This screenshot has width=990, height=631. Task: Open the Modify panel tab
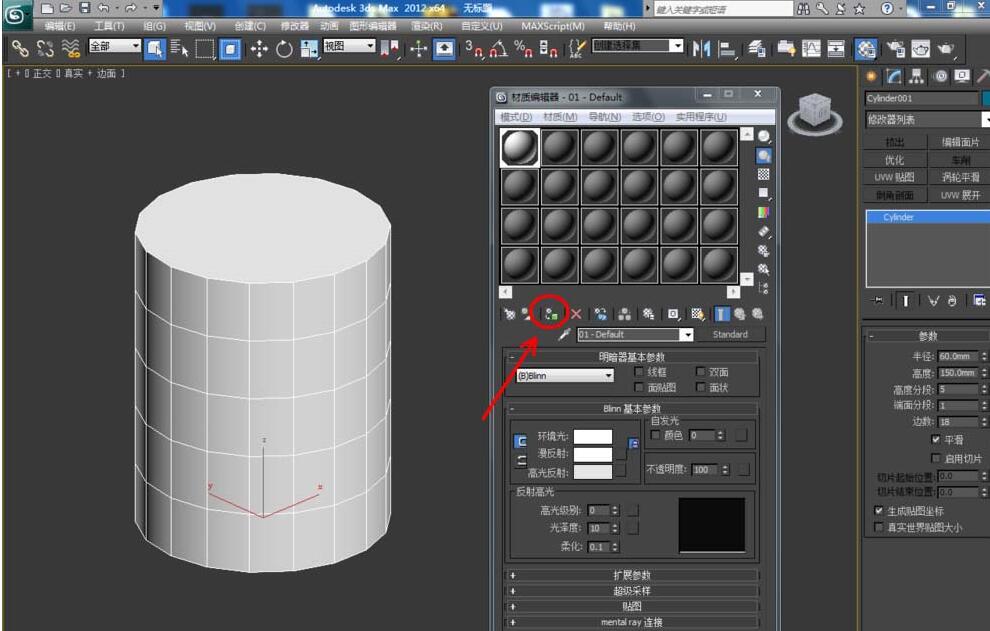(x=894, y=76)
